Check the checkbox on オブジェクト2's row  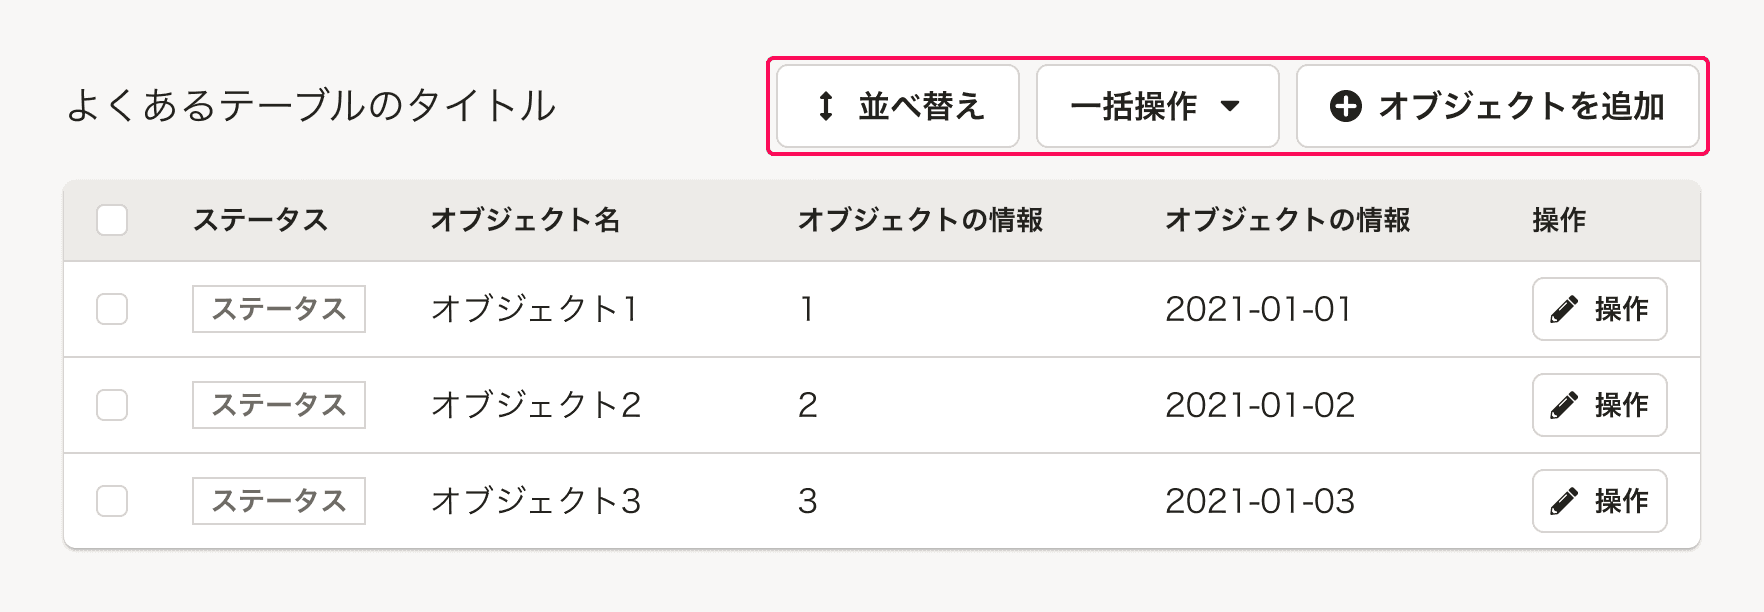pos(112,405)
